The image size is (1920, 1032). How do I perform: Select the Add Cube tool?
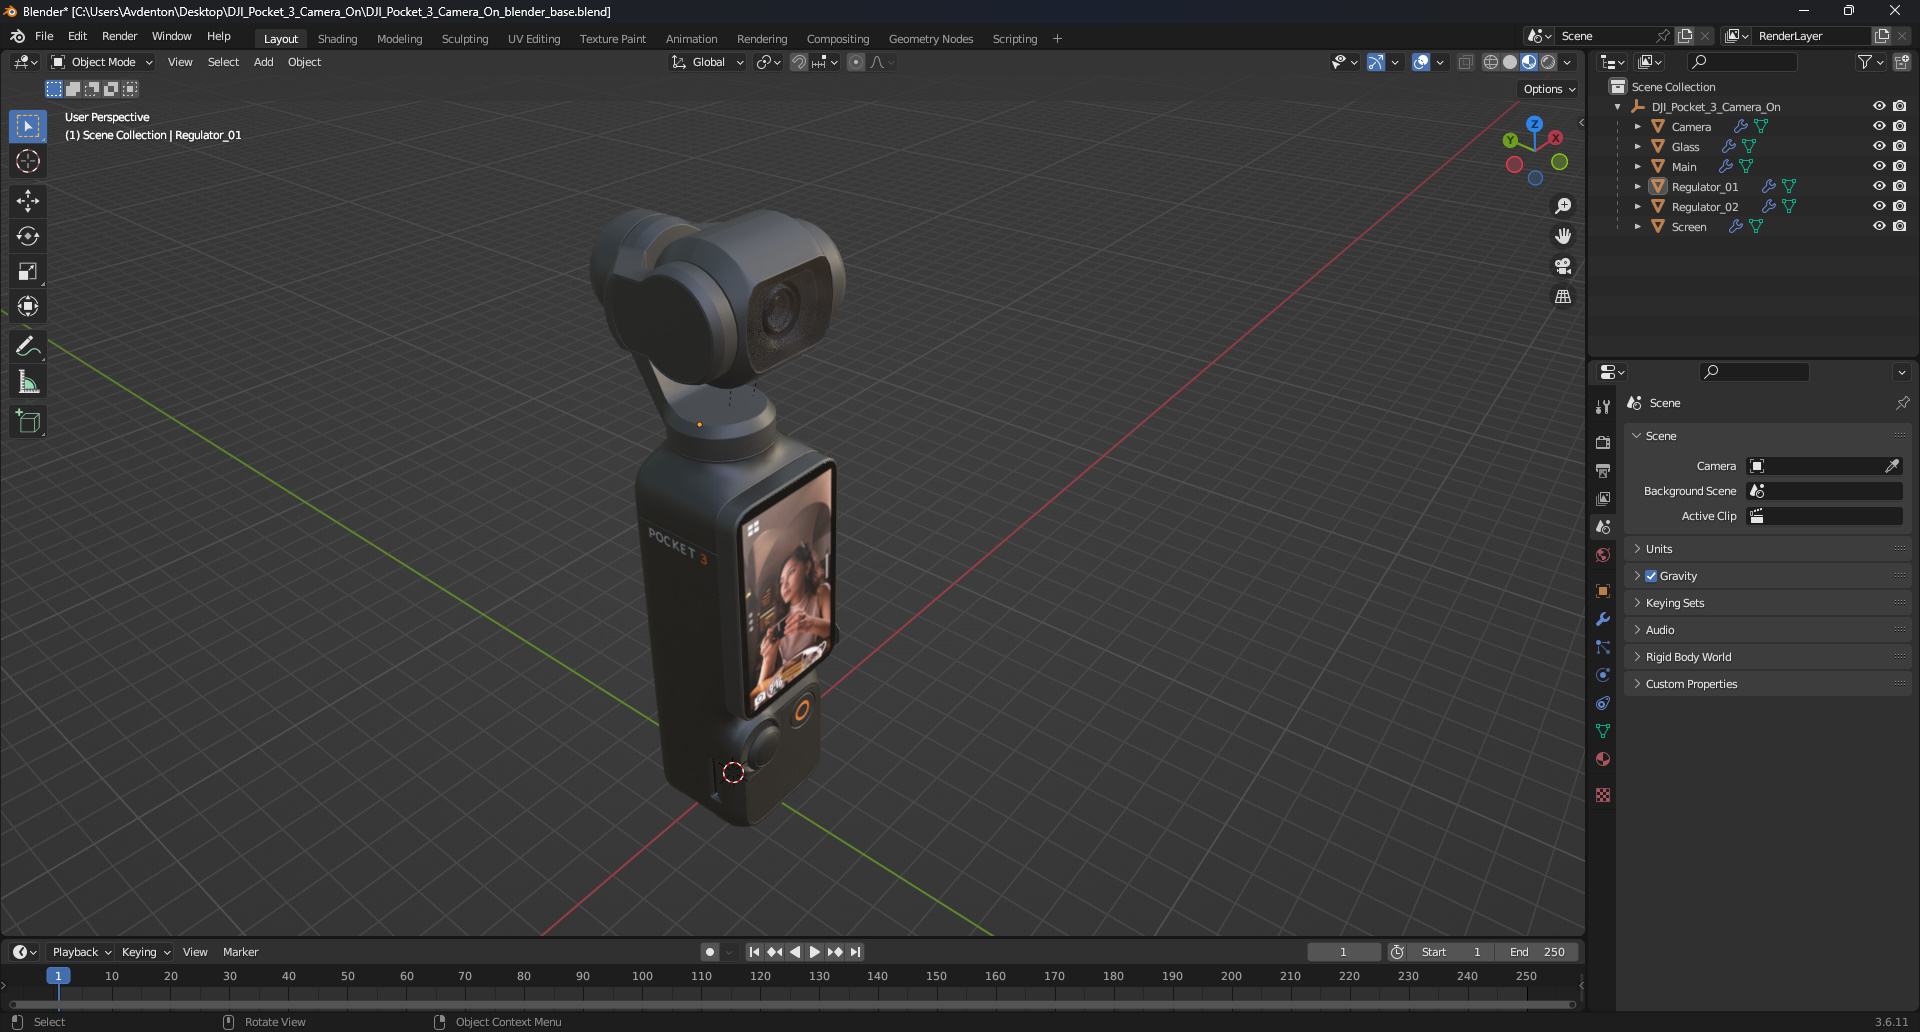28,422
